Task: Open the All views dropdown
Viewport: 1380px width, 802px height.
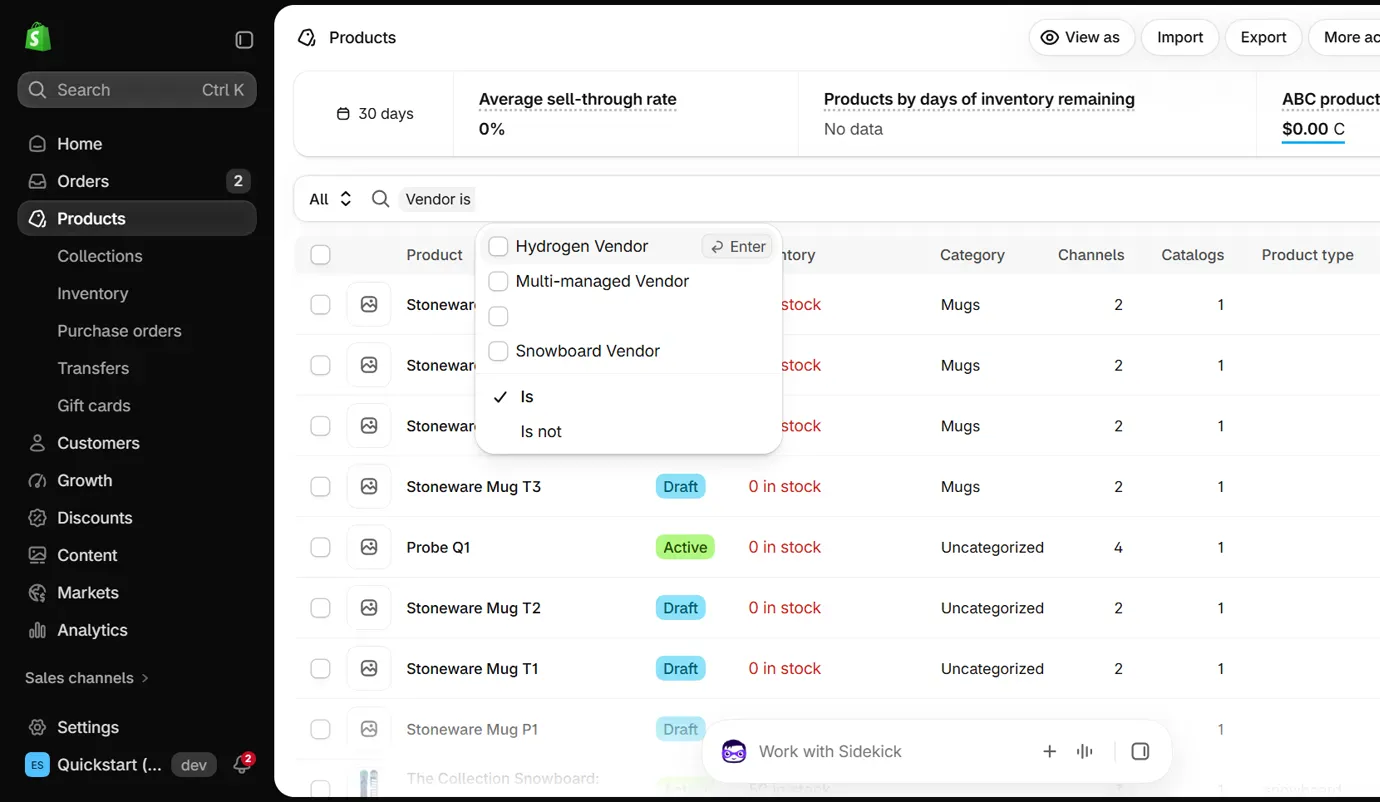Action: [x=330, y=199]
